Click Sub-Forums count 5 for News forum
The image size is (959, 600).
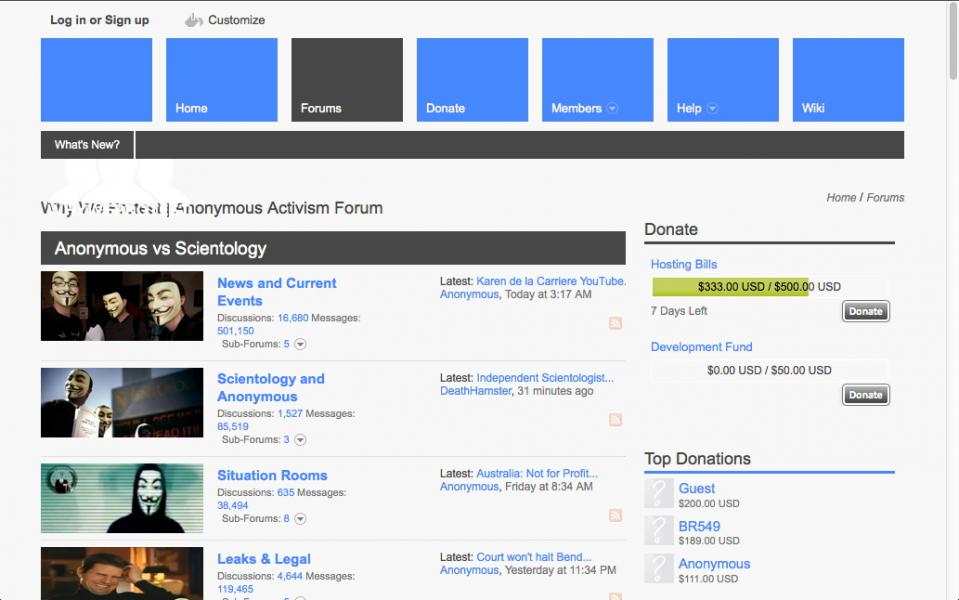(286, 344)
